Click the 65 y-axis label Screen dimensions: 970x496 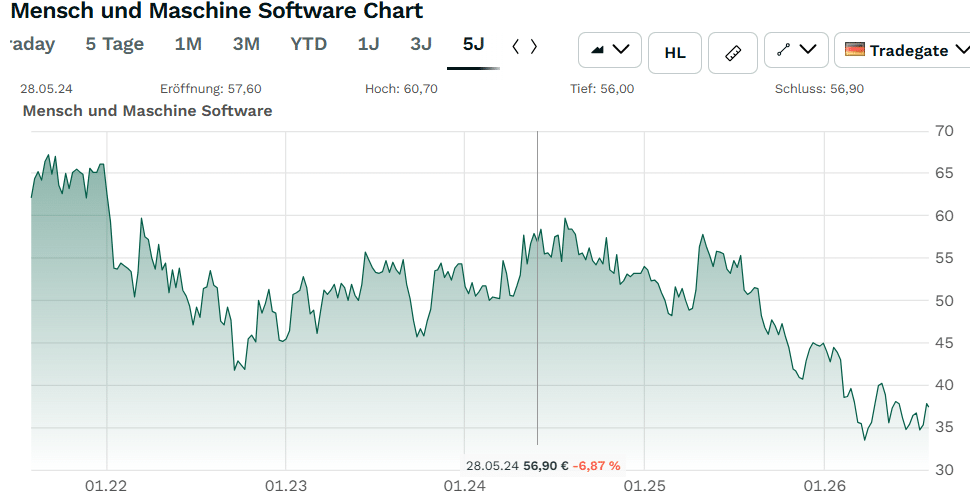(944, 173)
